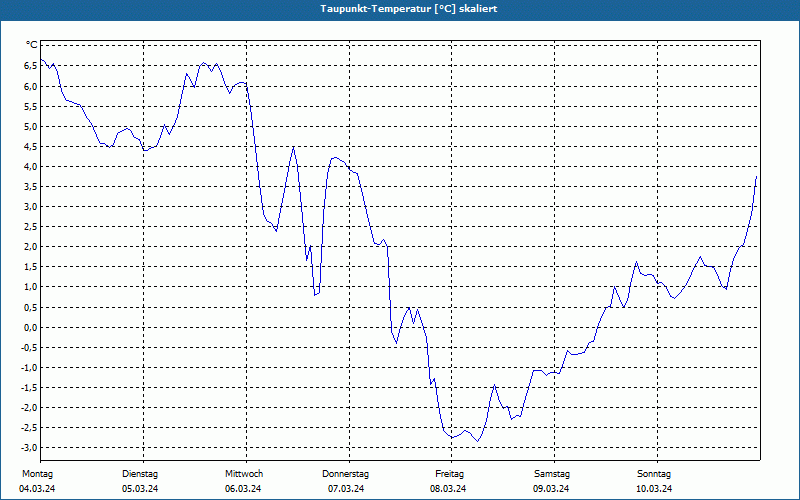
Task: Click the 0,0 y-axis label
Action: (x=31, y=327)
